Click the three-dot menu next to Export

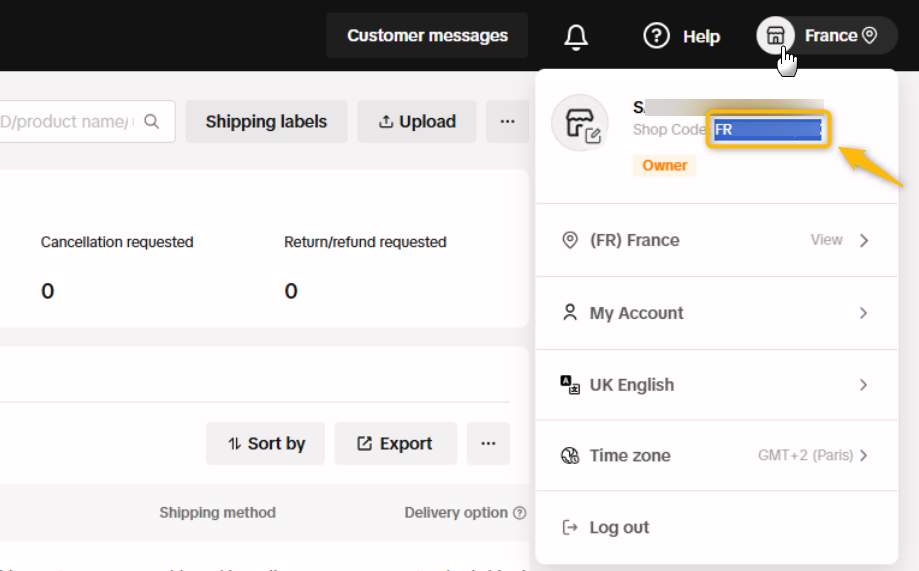[488, 443]
